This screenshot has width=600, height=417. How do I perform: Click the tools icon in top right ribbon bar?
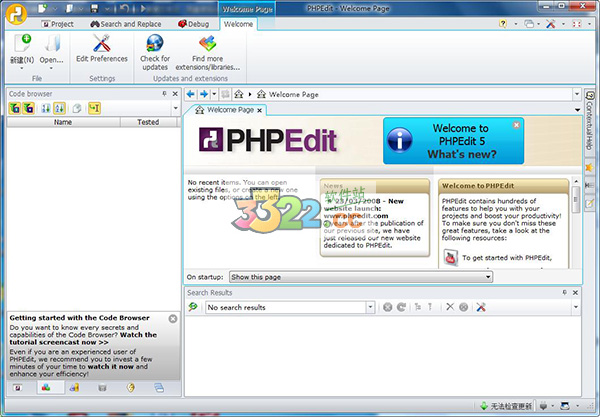pyautogui.click(x=551, y=24)
